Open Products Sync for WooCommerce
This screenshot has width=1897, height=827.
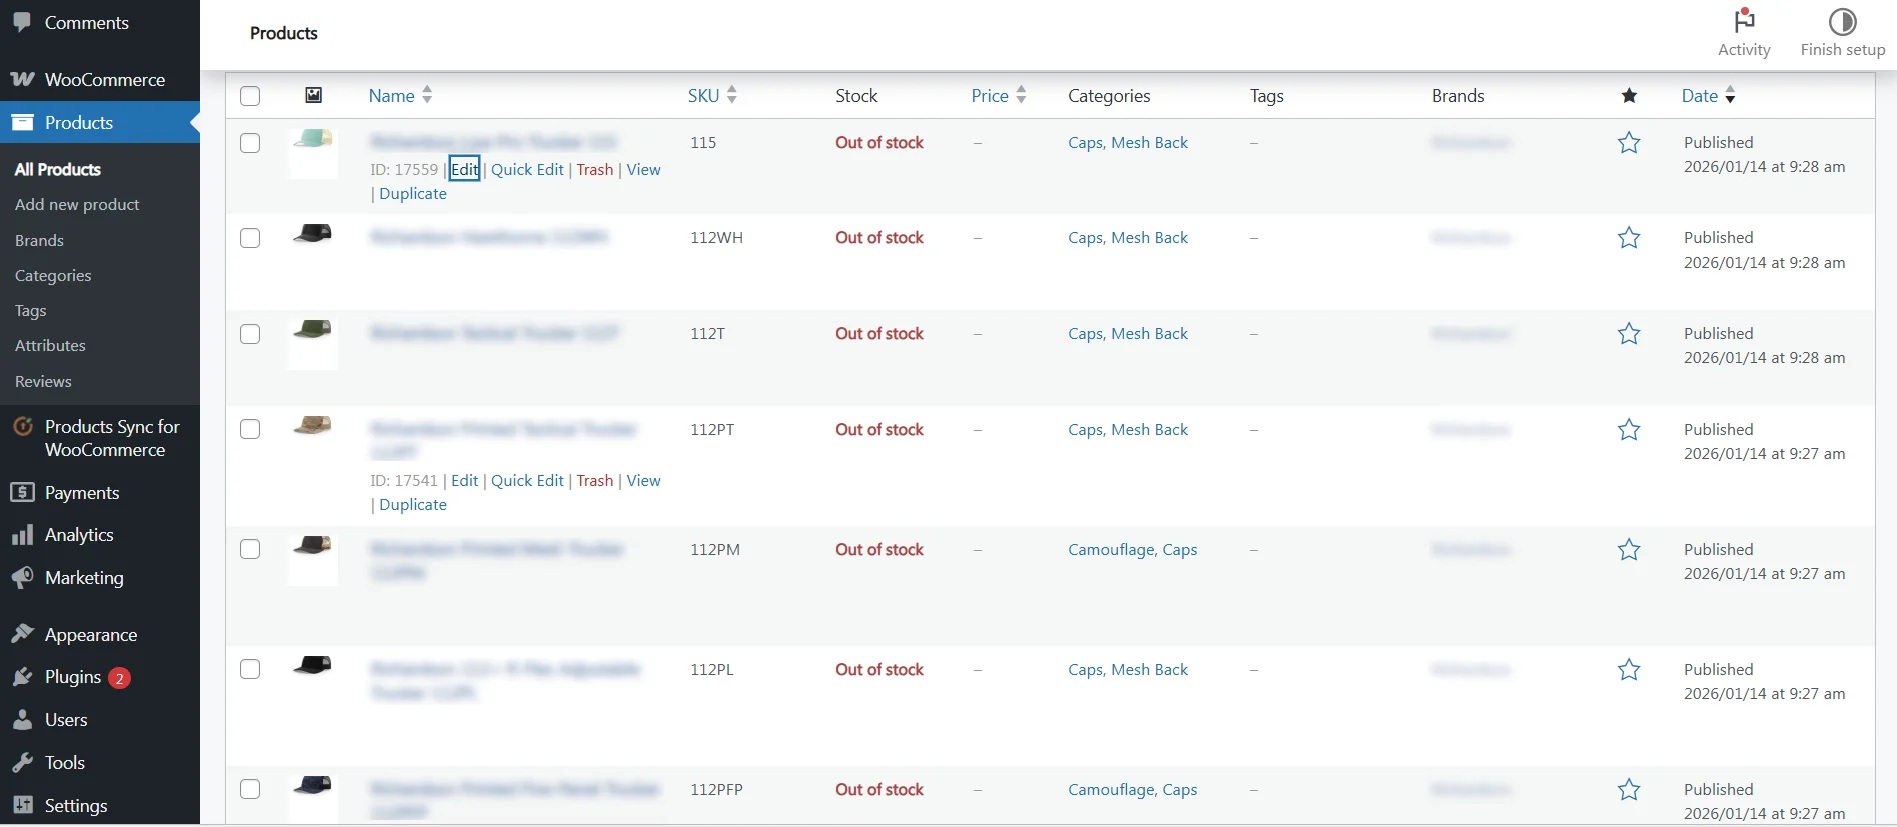(x=112, y=438)
